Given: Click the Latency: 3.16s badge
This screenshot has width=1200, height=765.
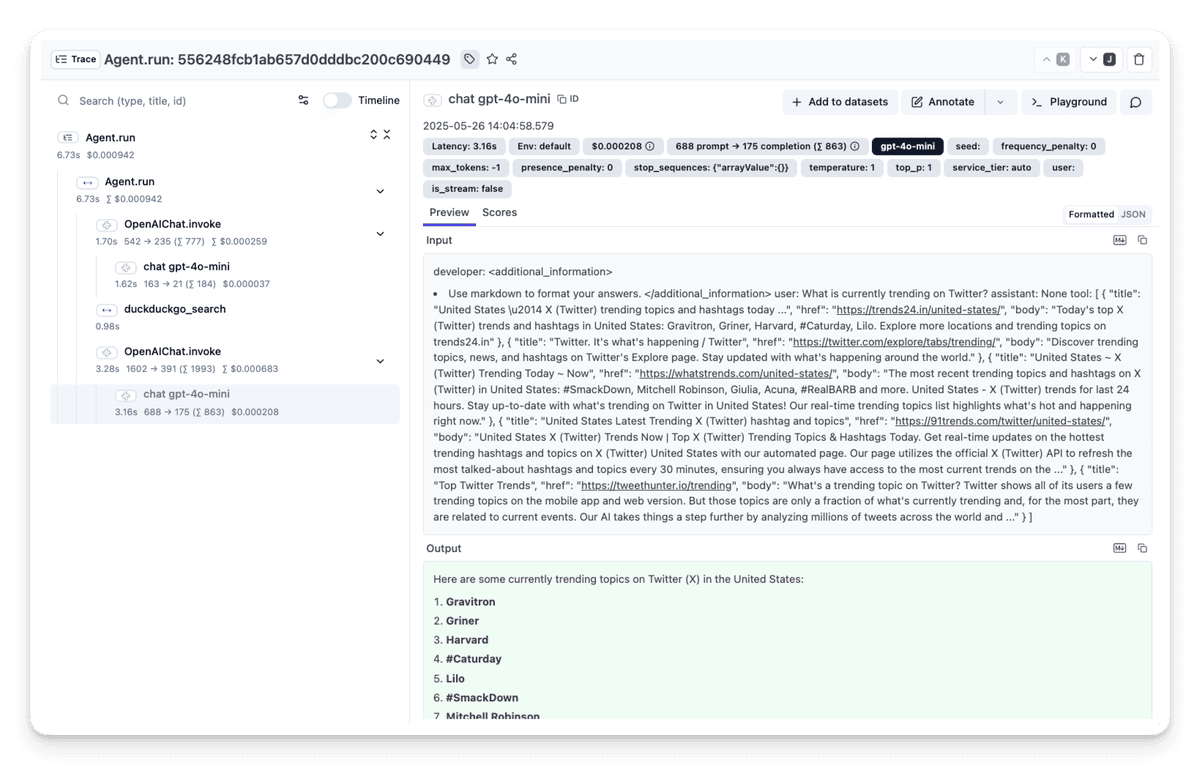Looking at the screenshot, I should pos(464,146).
